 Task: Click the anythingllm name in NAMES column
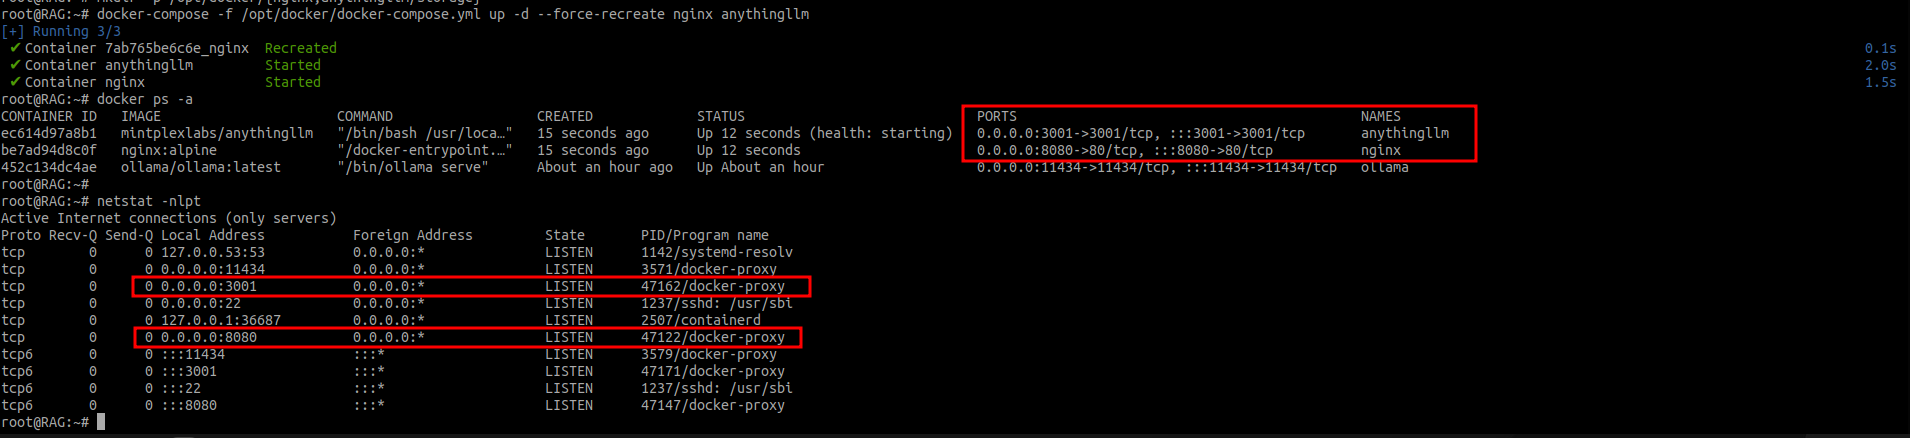point(1405,133)
